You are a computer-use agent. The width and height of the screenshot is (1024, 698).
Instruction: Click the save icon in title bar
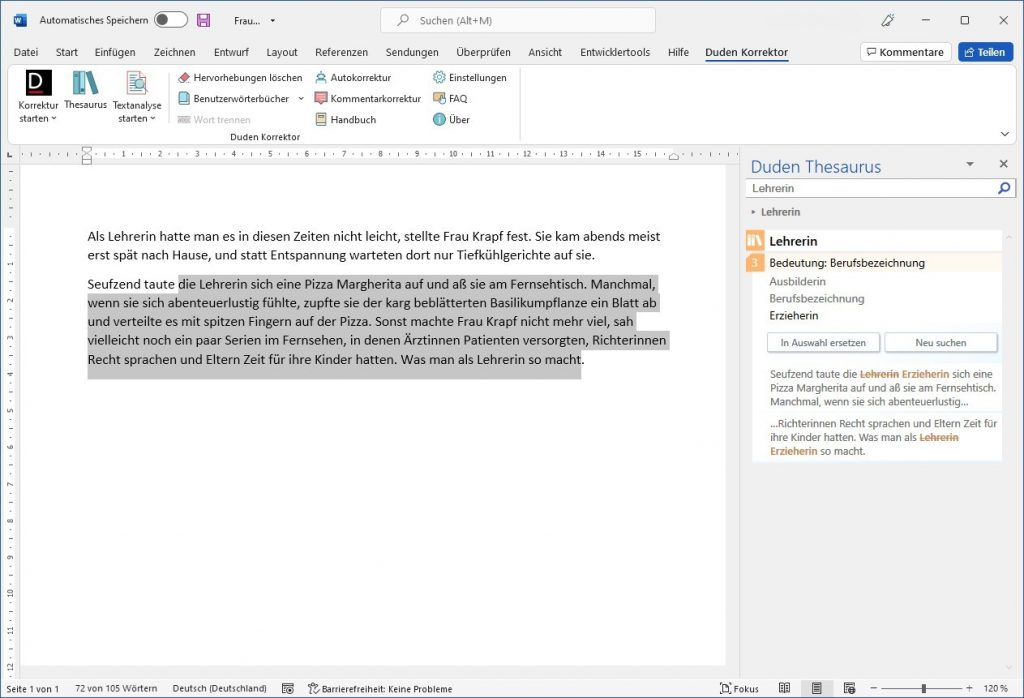pos(204,20)
